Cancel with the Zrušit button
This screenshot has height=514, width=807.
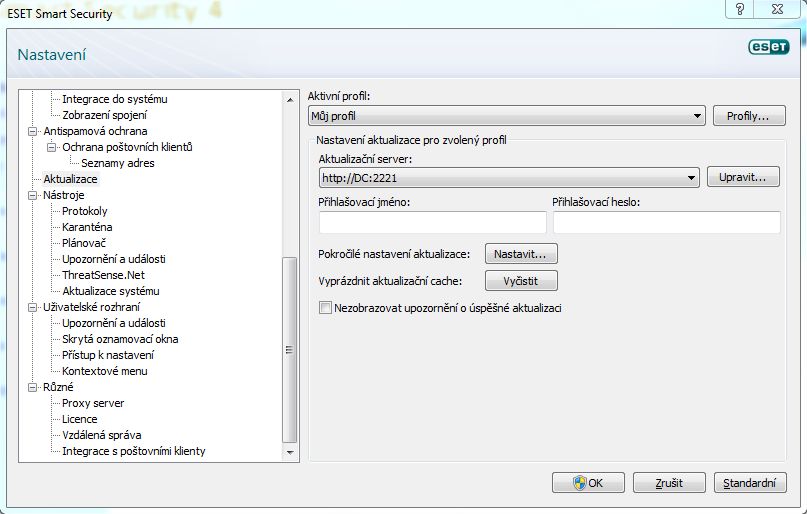tap(669, 483)
